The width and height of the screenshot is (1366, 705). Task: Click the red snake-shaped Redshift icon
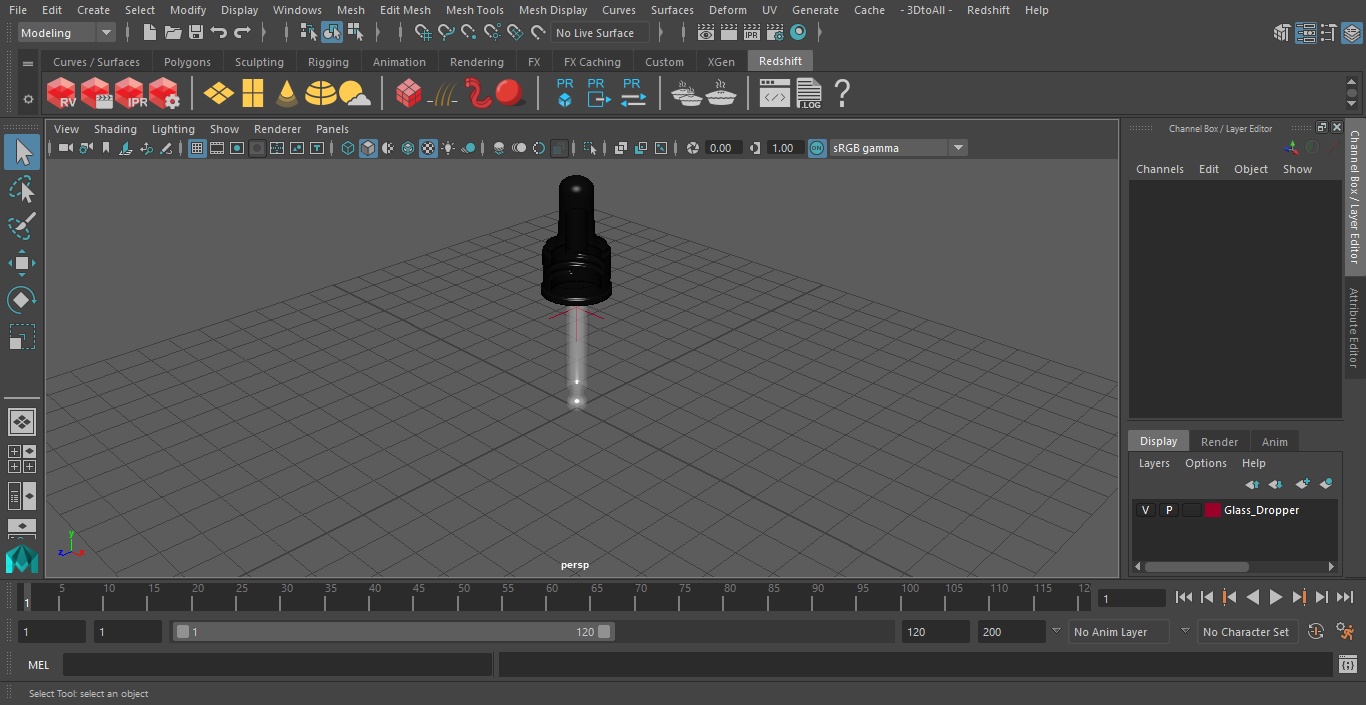pos(479,93)
